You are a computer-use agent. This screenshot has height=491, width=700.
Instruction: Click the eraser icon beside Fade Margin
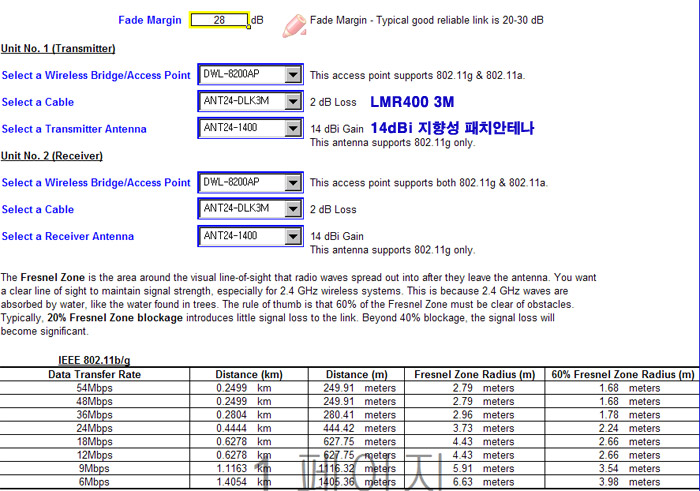pos(294,25)
